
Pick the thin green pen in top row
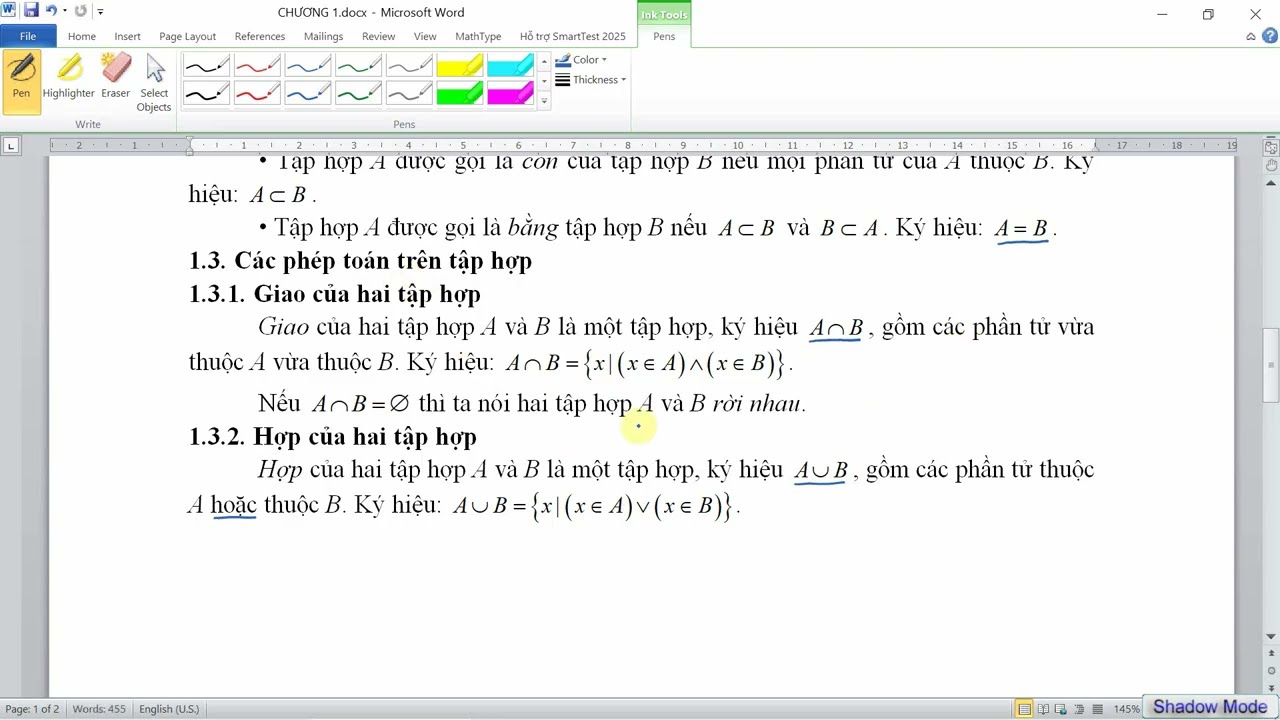(359, 67)
